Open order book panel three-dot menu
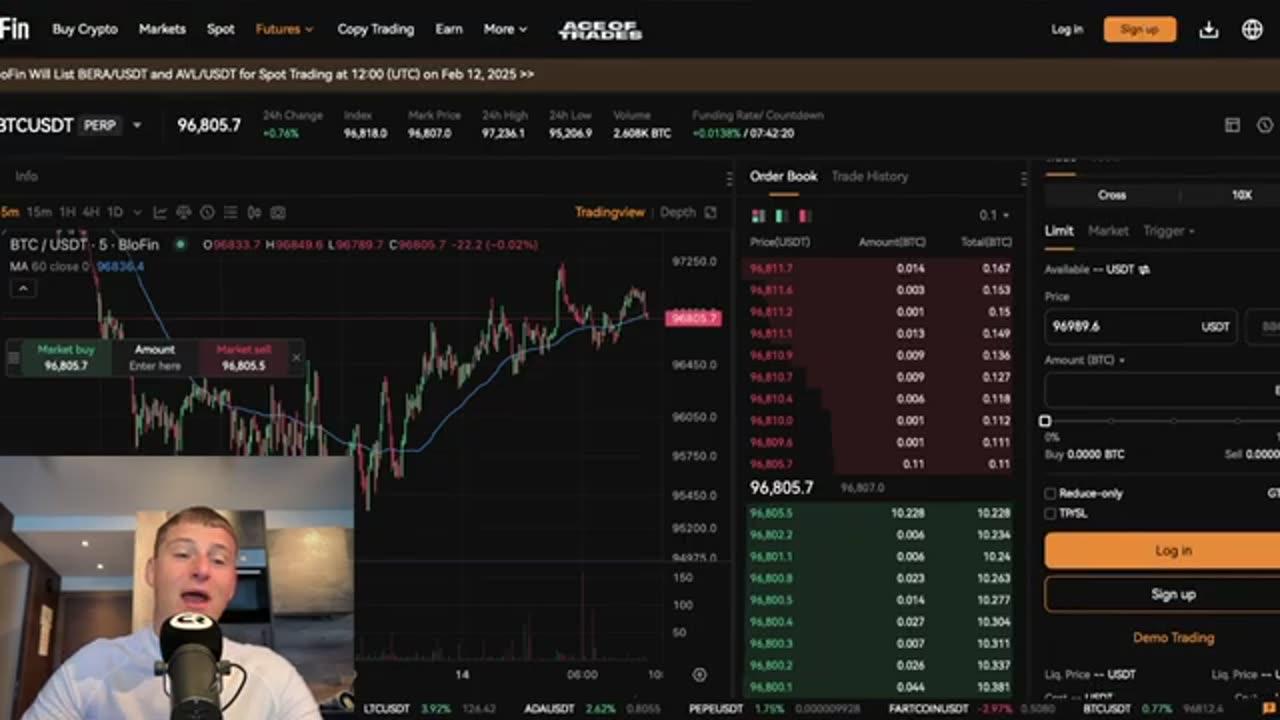This screenshot has height=720, width=1280. coord(1023,178)
